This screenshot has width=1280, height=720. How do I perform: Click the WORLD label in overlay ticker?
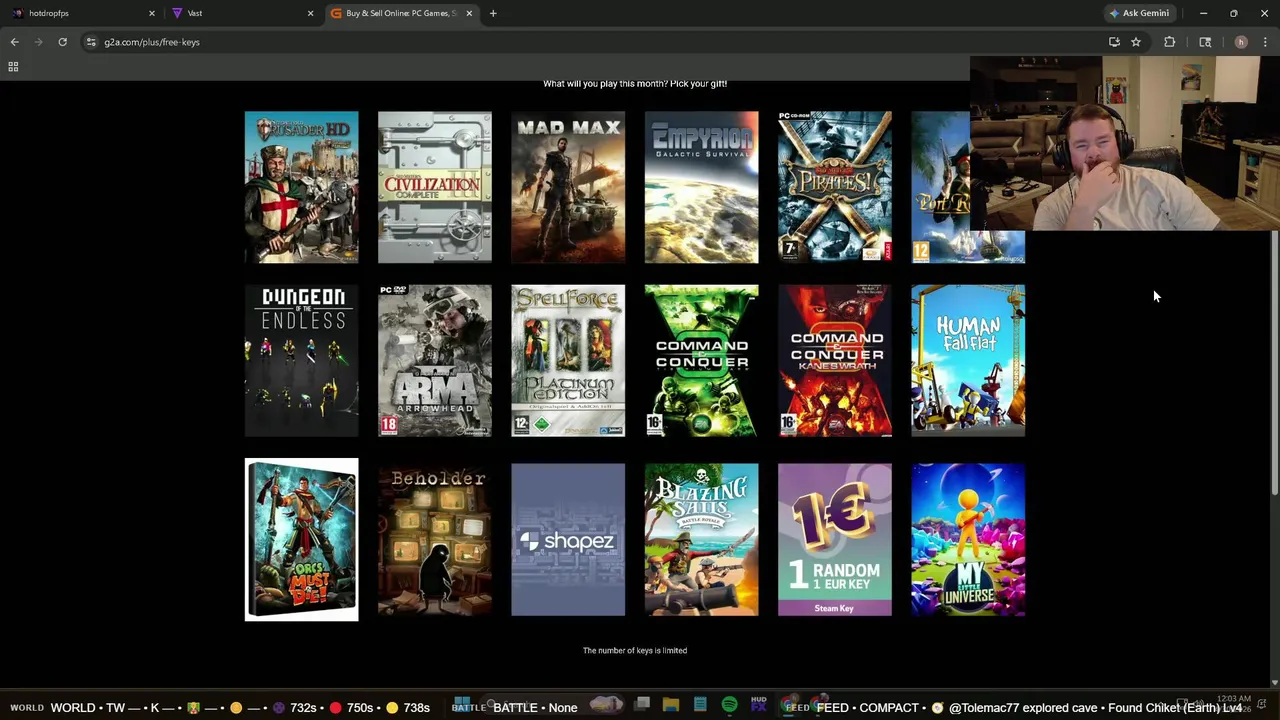coord(27,708)
